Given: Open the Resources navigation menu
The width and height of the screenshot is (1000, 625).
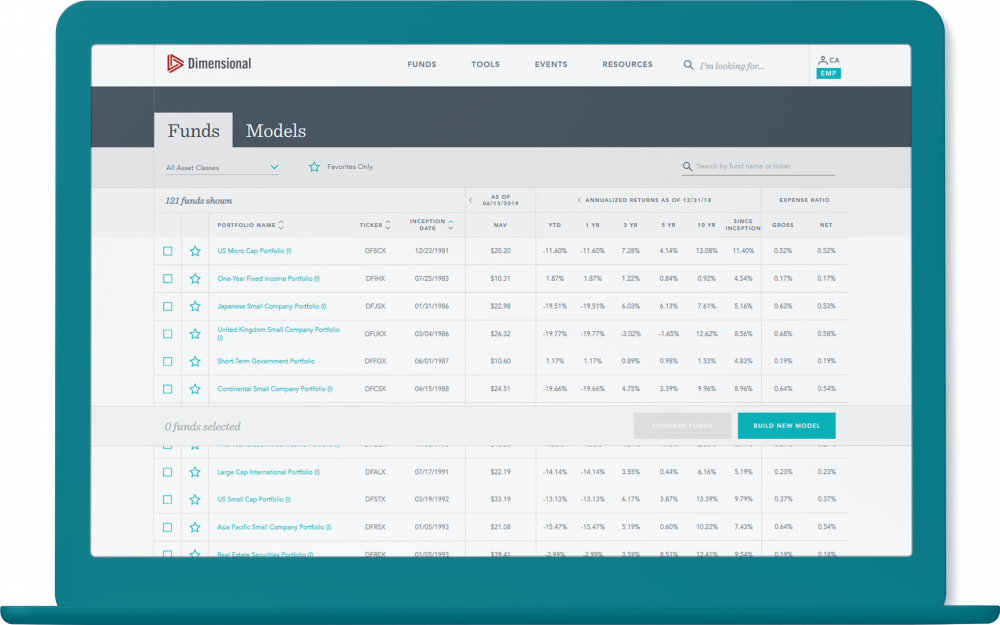Looking at the screenshot, I should pyautogui.click(x=628, y=64).
